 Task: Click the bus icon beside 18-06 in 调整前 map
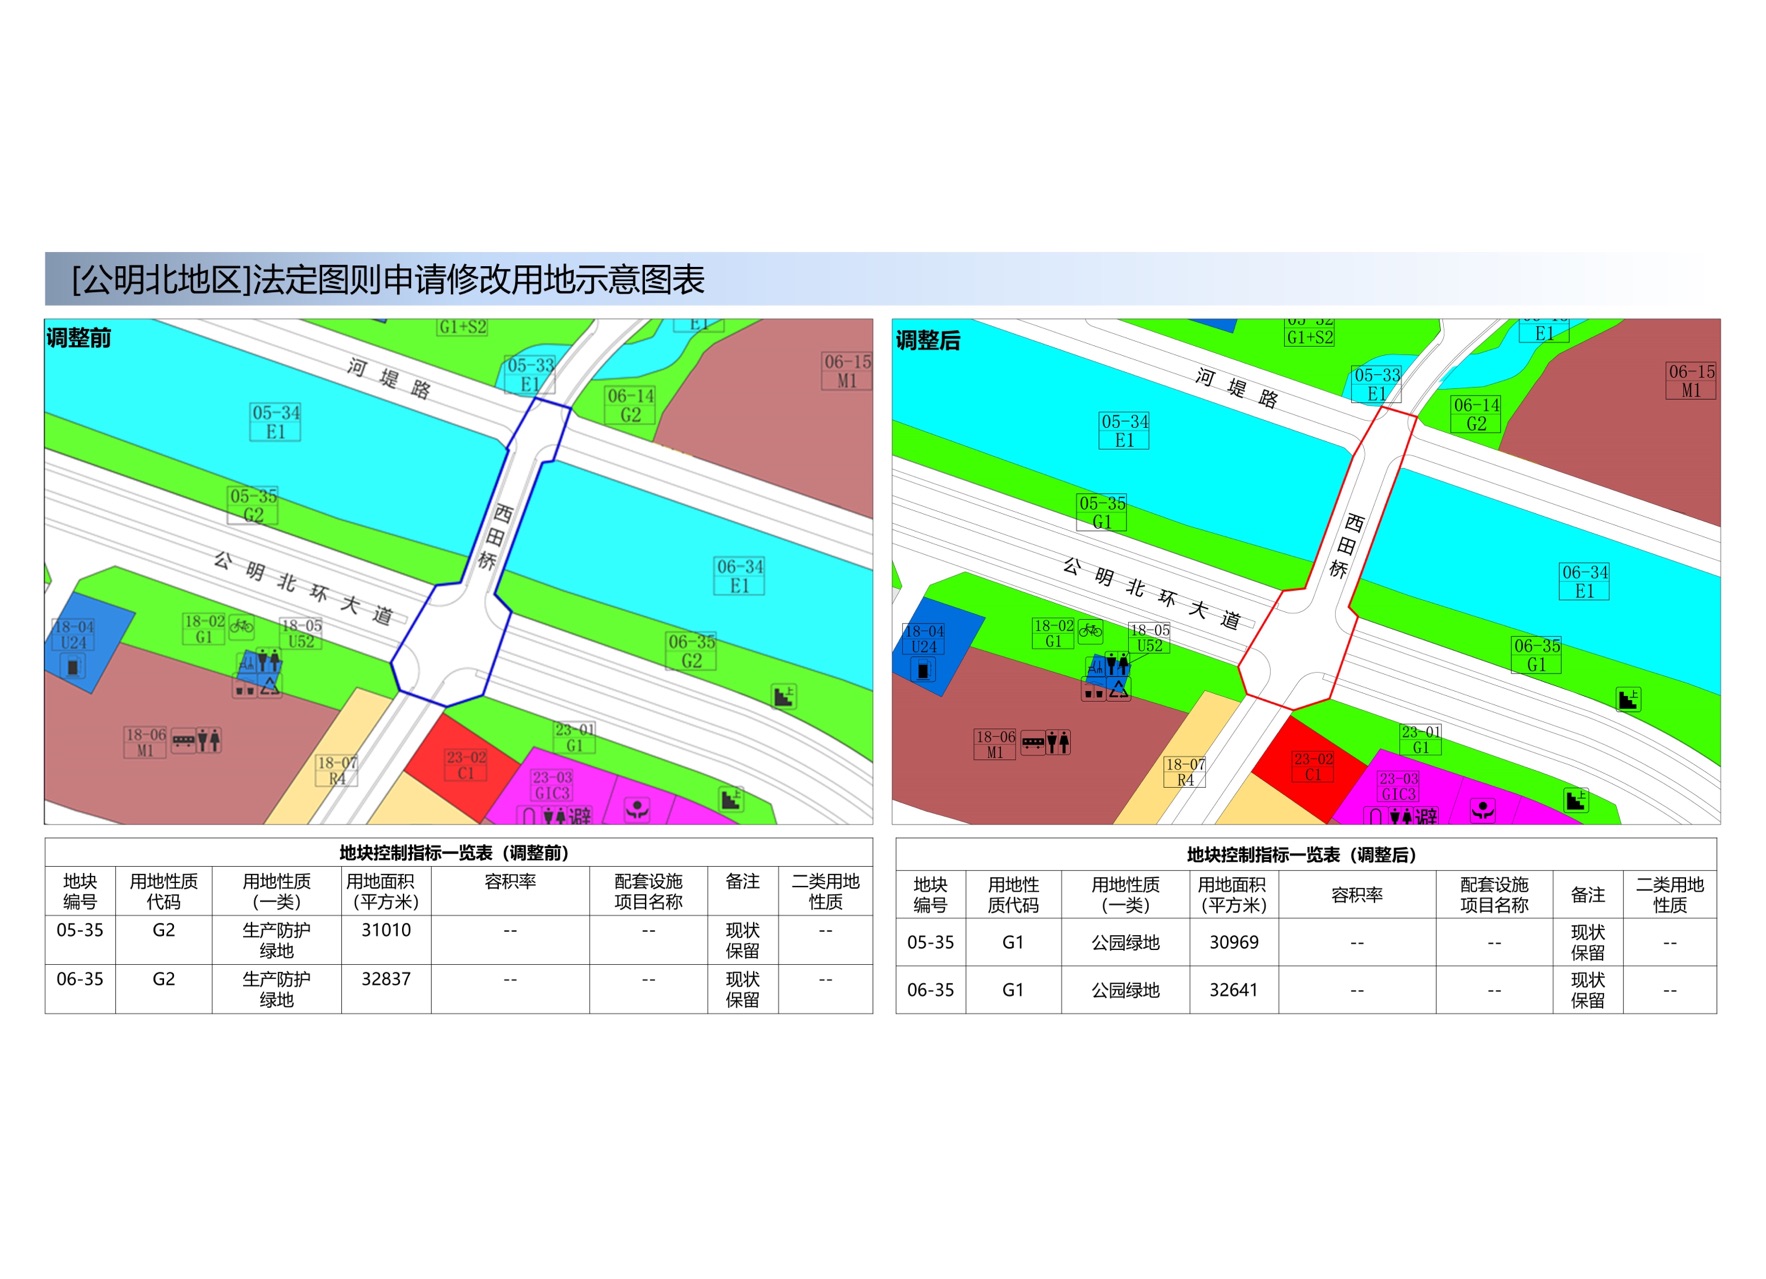[184, 742]
